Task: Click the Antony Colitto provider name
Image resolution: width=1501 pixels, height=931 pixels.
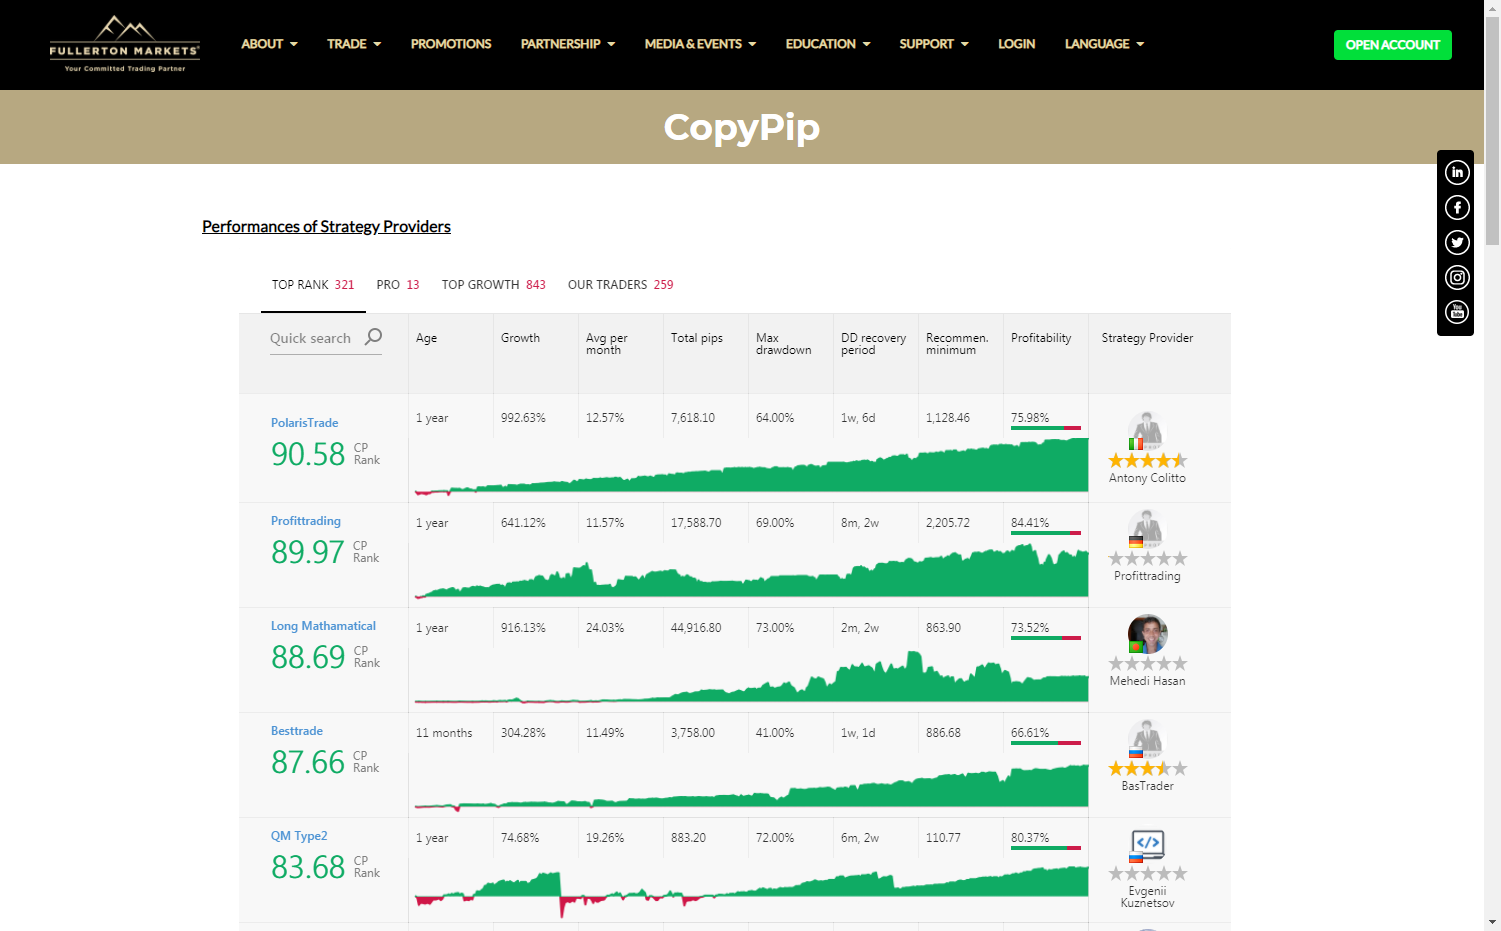Action: coord(1147,478)
